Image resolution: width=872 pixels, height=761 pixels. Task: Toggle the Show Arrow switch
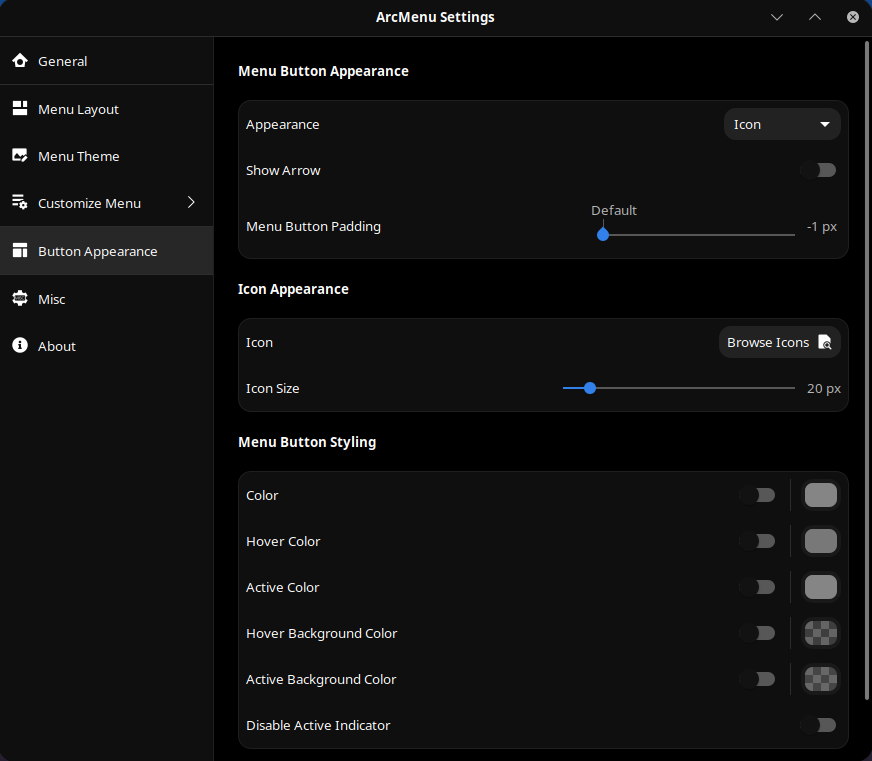pos(818,170)
